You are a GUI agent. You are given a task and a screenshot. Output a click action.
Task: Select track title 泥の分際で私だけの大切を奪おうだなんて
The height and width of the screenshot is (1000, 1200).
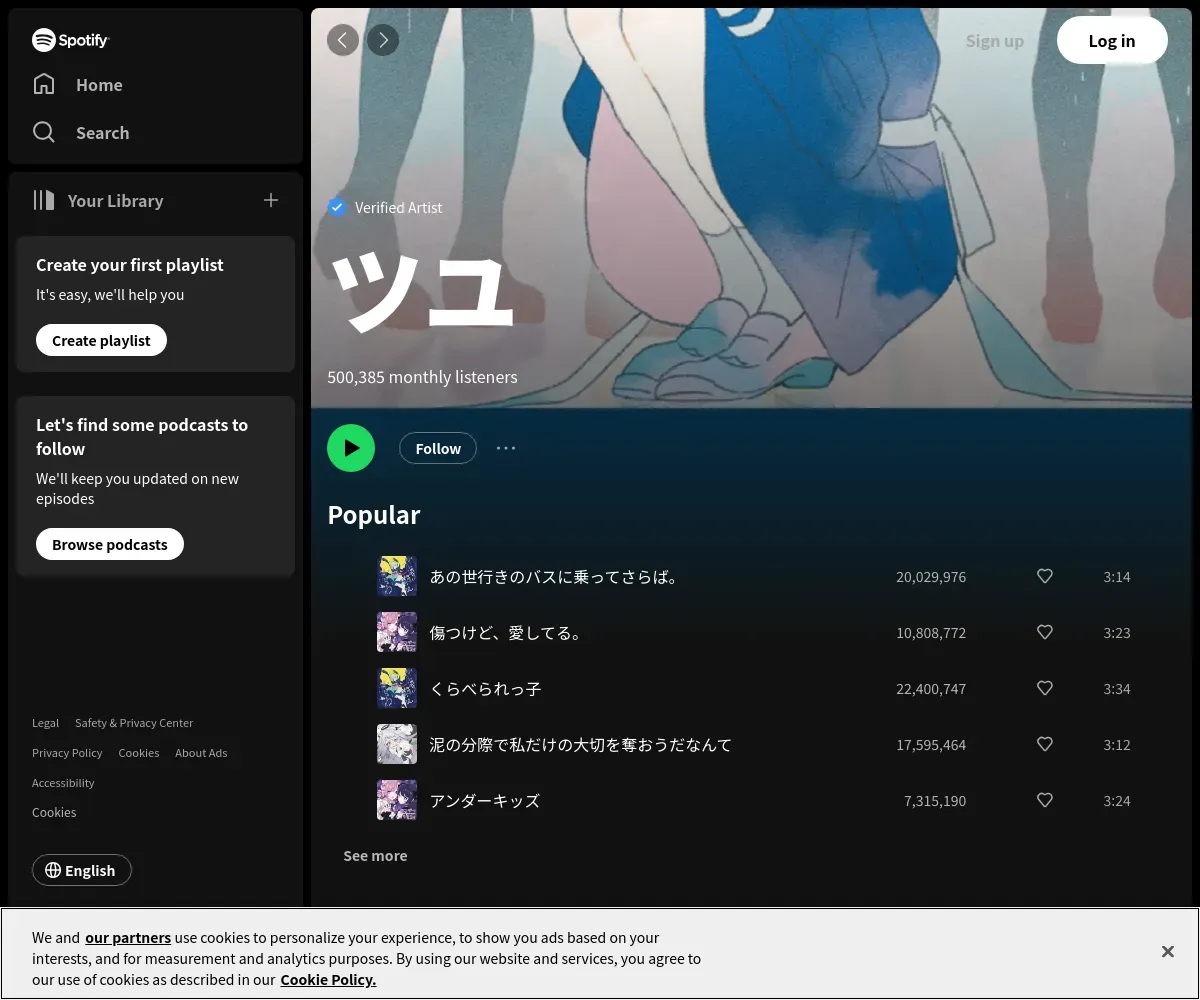(580, 745)
